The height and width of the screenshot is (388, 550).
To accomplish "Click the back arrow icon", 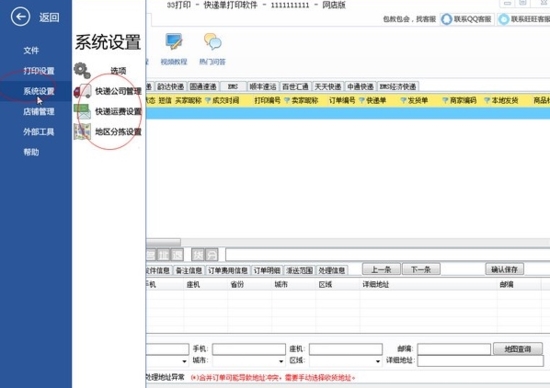I will point(20,16).
